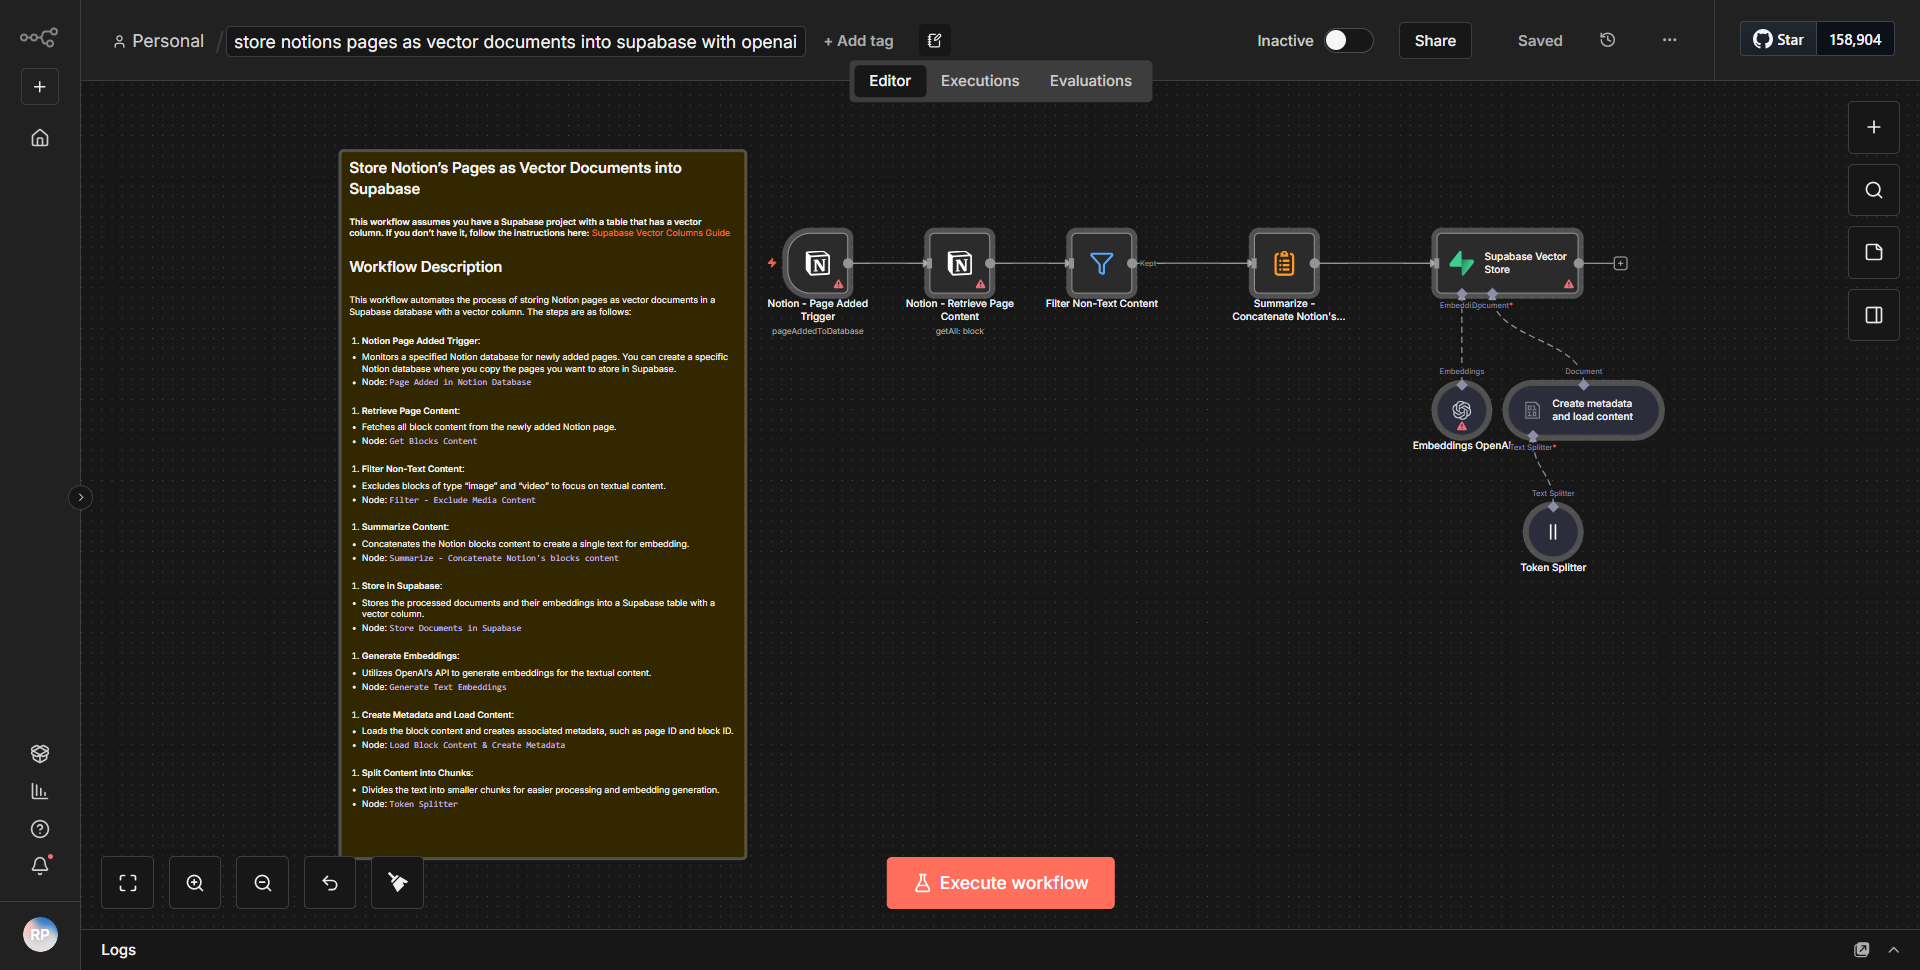Select the Filter Non-Text Content node
Viewport: 1920px width, 970px height.
(x=1102, y=263)
